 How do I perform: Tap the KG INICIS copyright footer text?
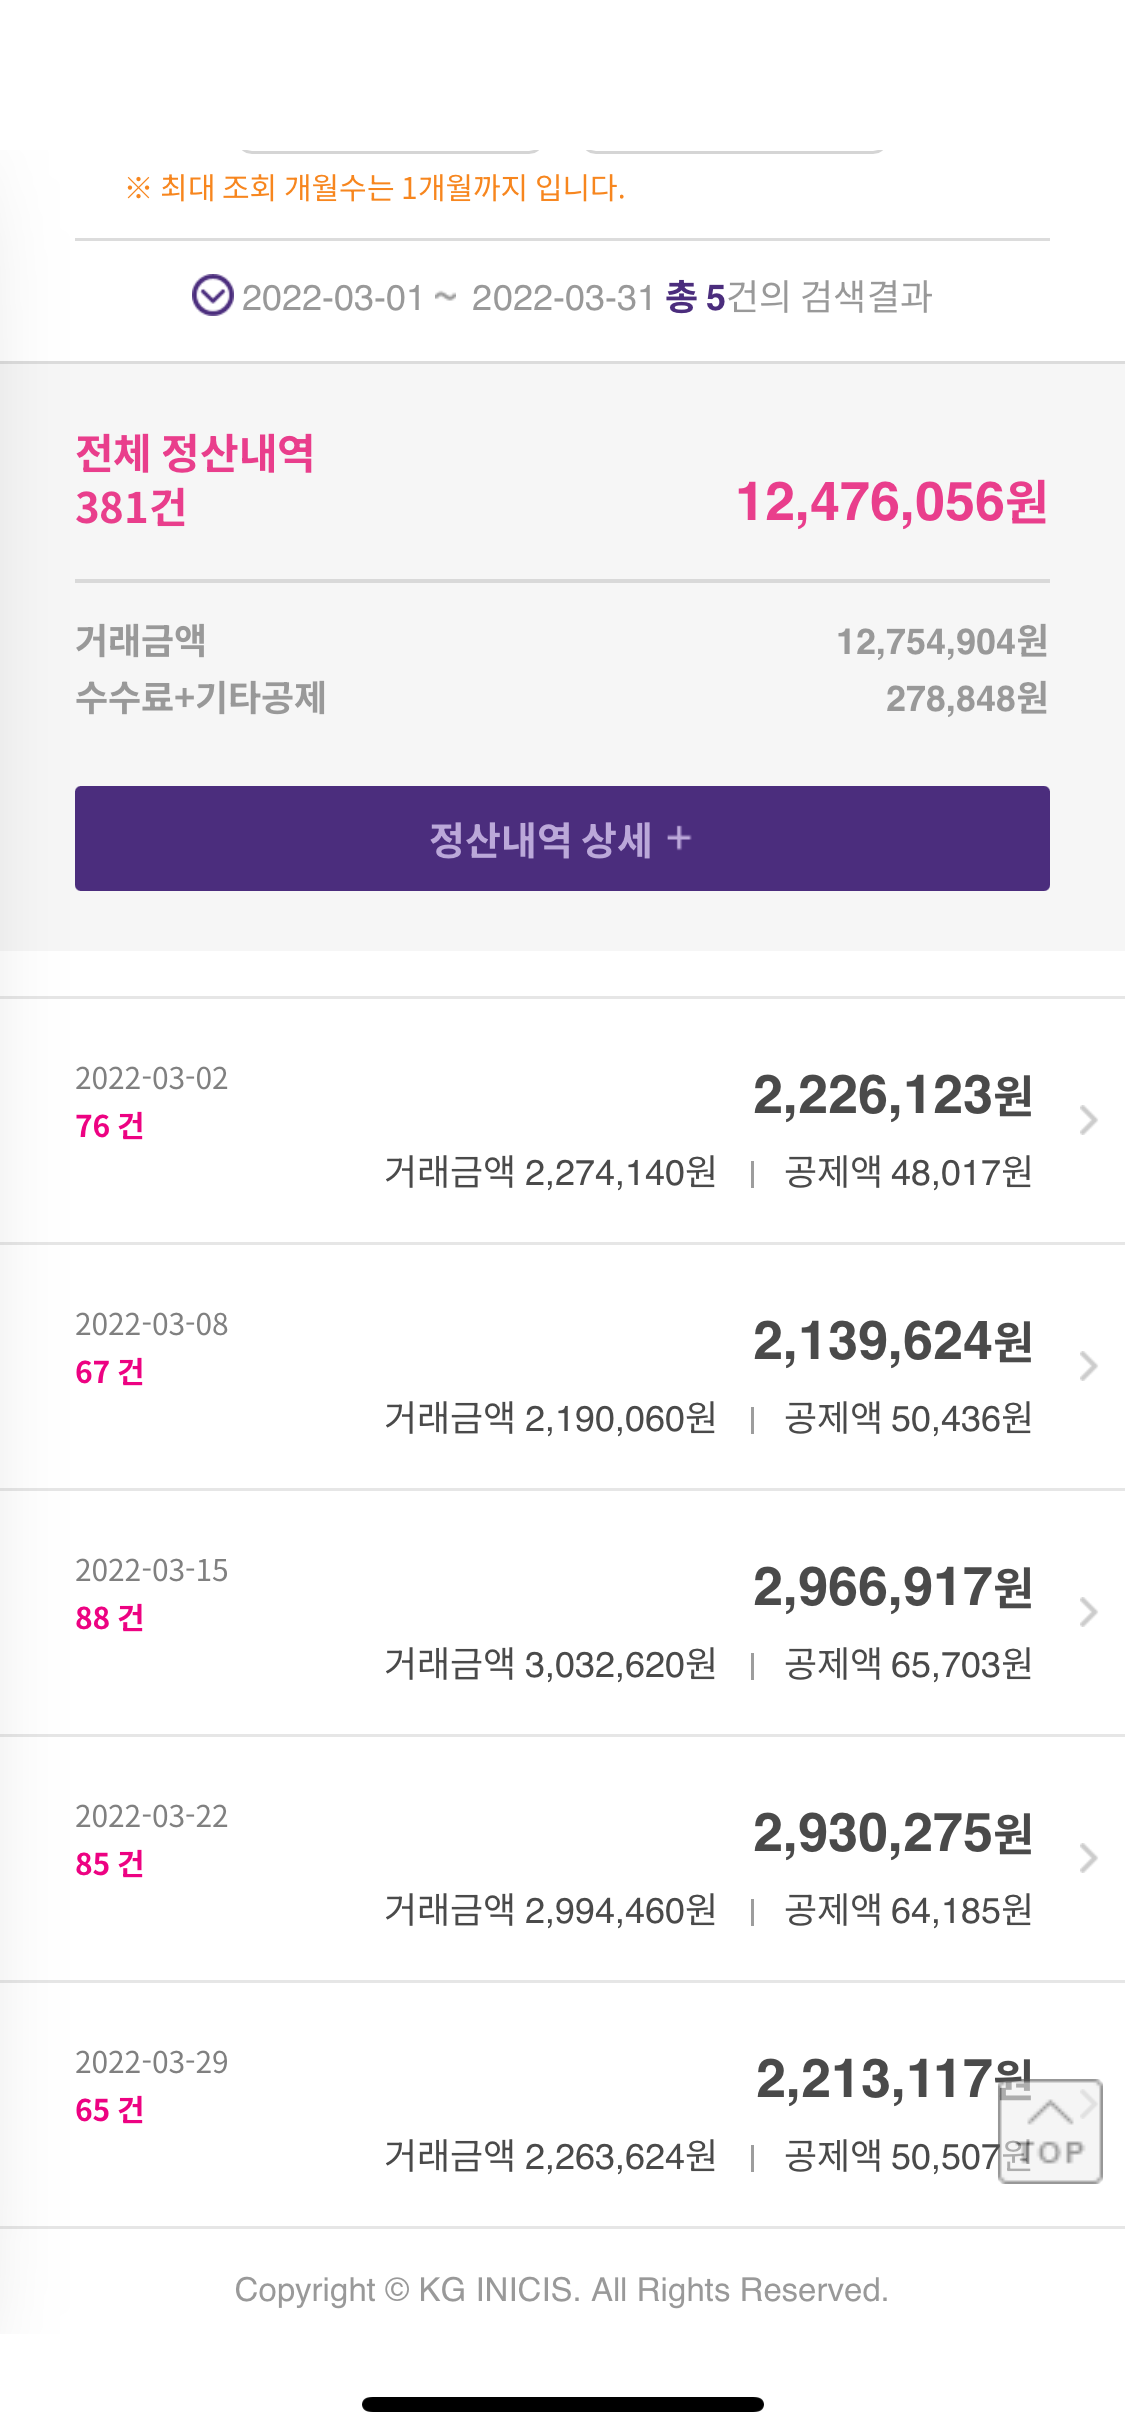pos(562,2289)
